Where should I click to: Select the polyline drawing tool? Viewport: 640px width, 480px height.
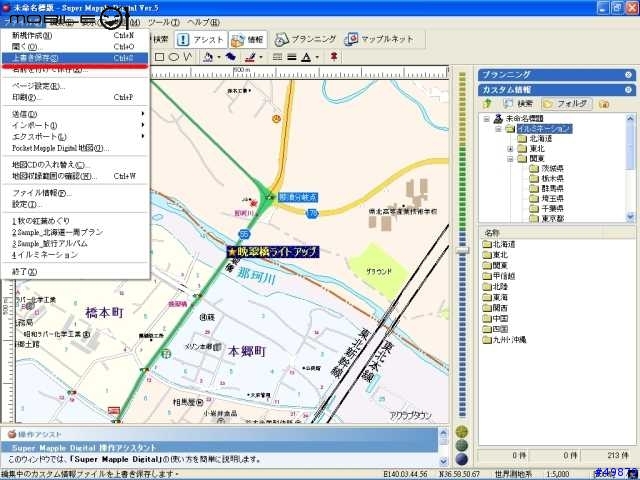pos(187,57)
